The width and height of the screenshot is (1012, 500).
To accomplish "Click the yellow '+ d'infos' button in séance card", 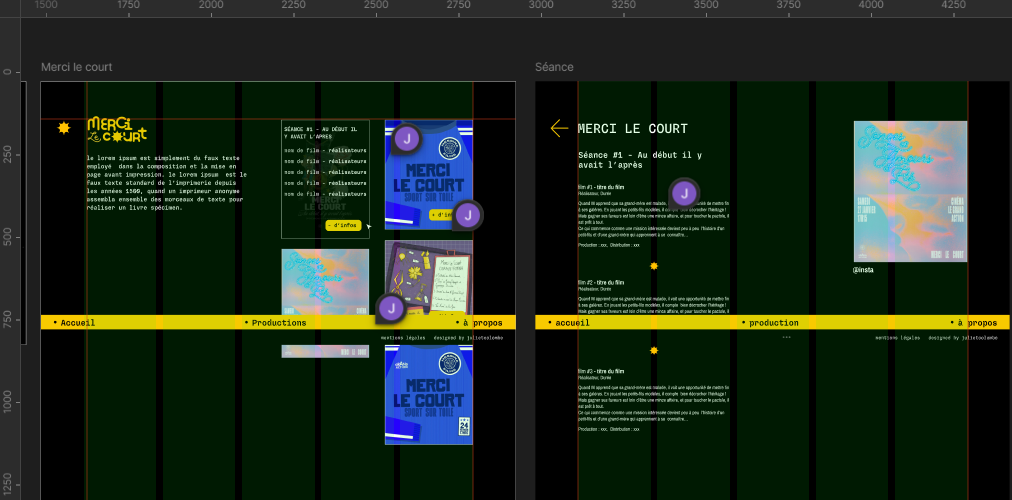I will (343, 225).
